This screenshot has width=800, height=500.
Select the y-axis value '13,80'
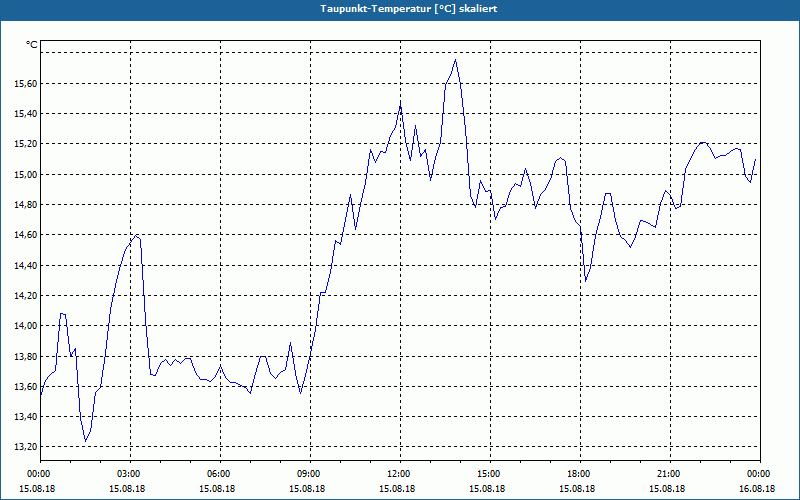point(25,356)
